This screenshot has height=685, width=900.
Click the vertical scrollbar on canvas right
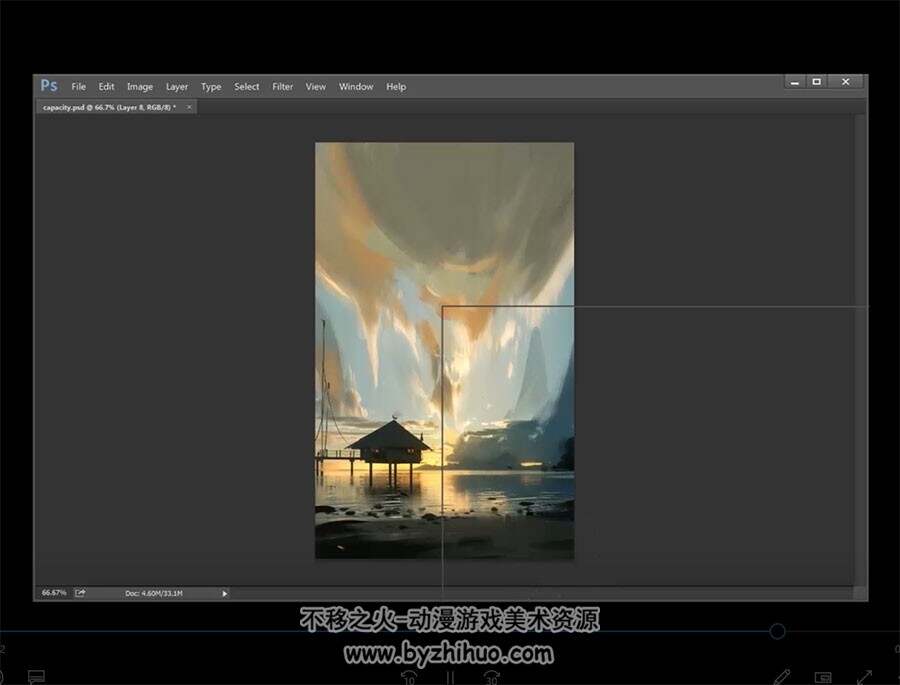[859, 349]
